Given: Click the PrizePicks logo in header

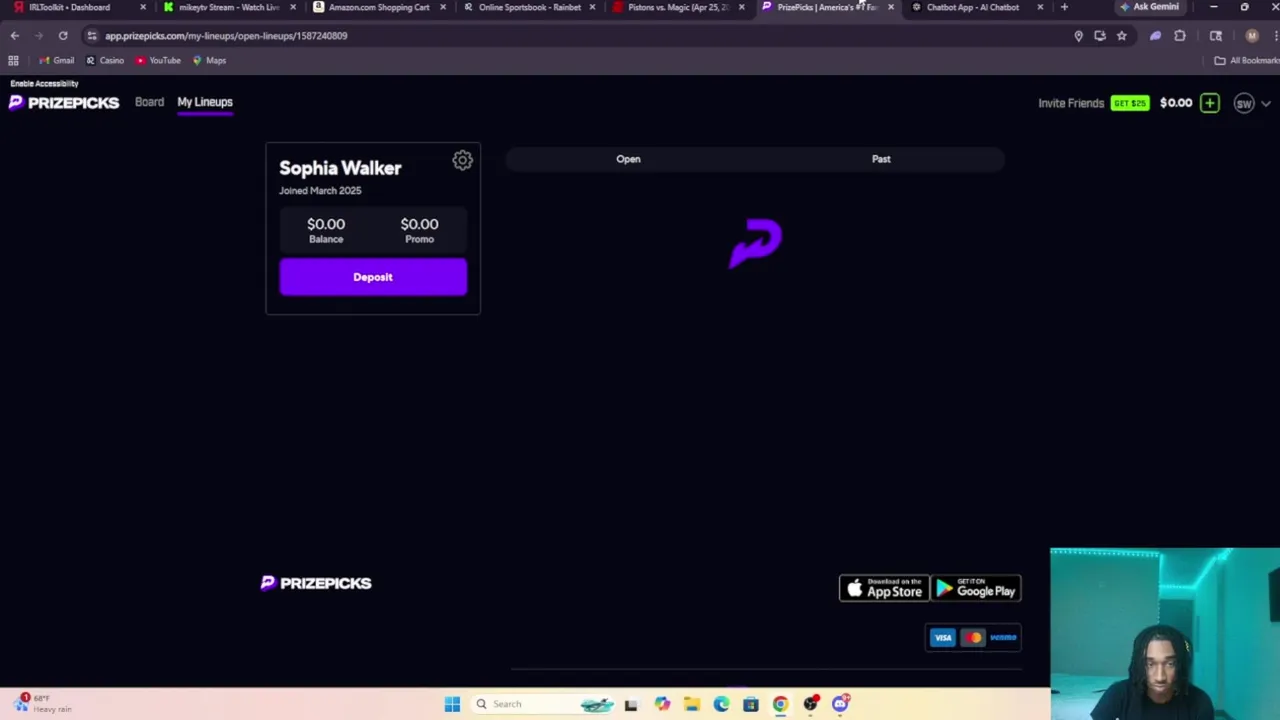Looking at the screenshot, I should click(64, 103).
